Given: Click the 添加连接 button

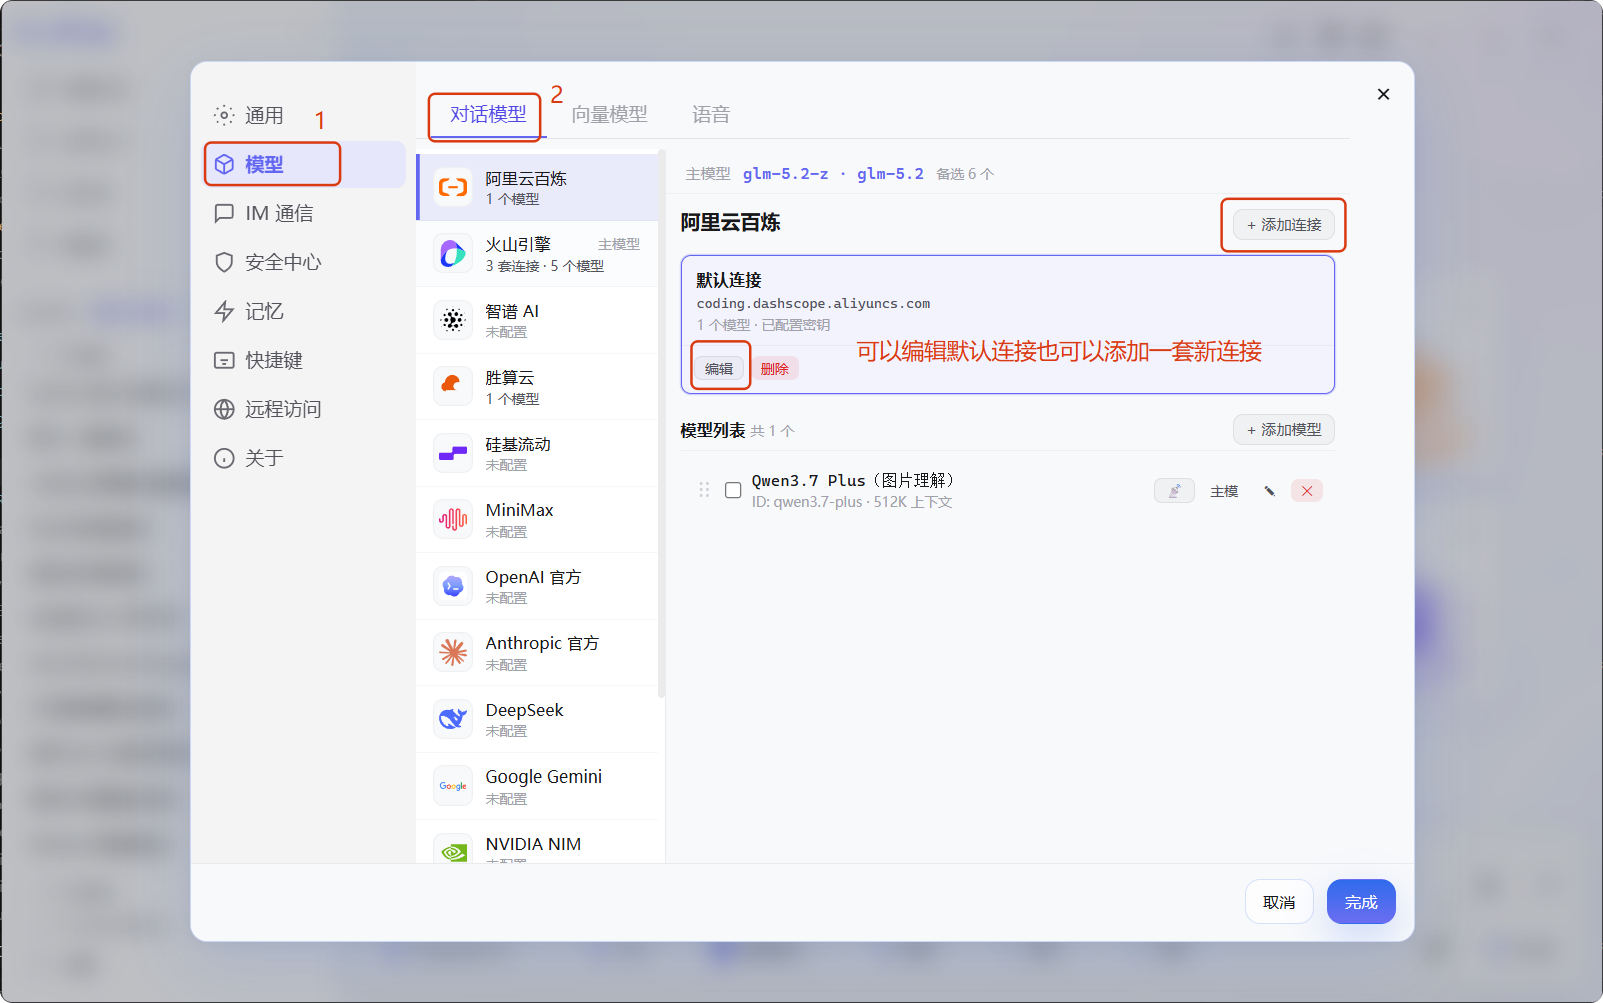Looking at the screenshot, I should tap(1284, 225).
